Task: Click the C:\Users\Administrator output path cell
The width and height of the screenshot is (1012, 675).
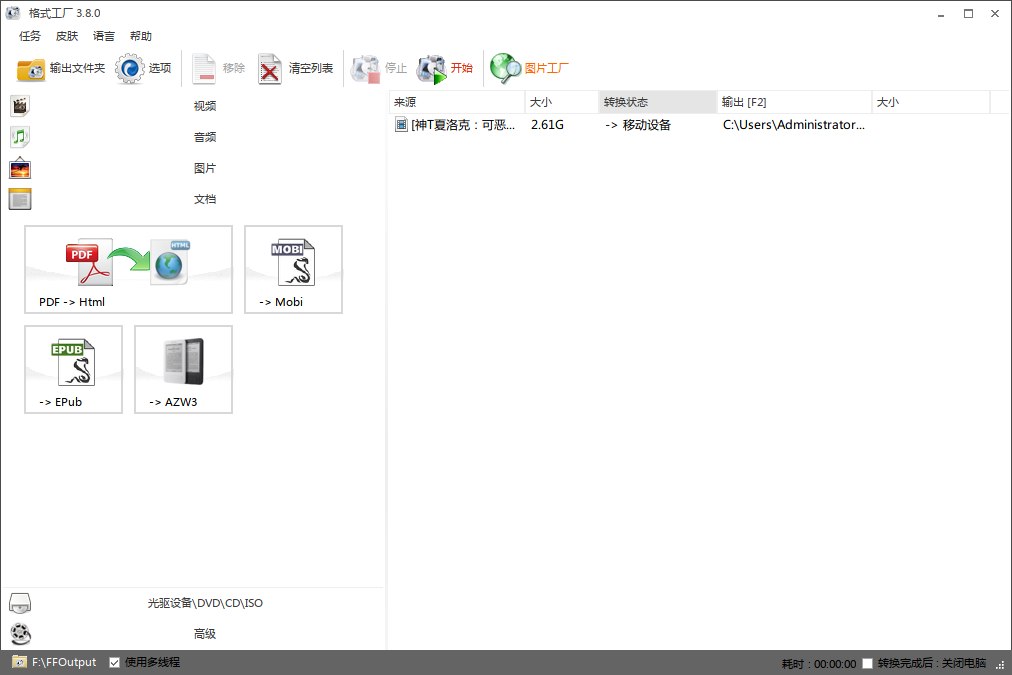Action: (x=794, y=125)
